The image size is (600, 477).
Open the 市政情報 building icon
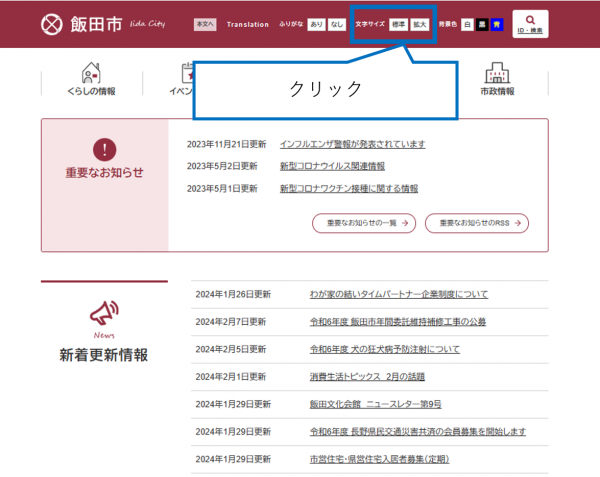click(x=497, y=74)
